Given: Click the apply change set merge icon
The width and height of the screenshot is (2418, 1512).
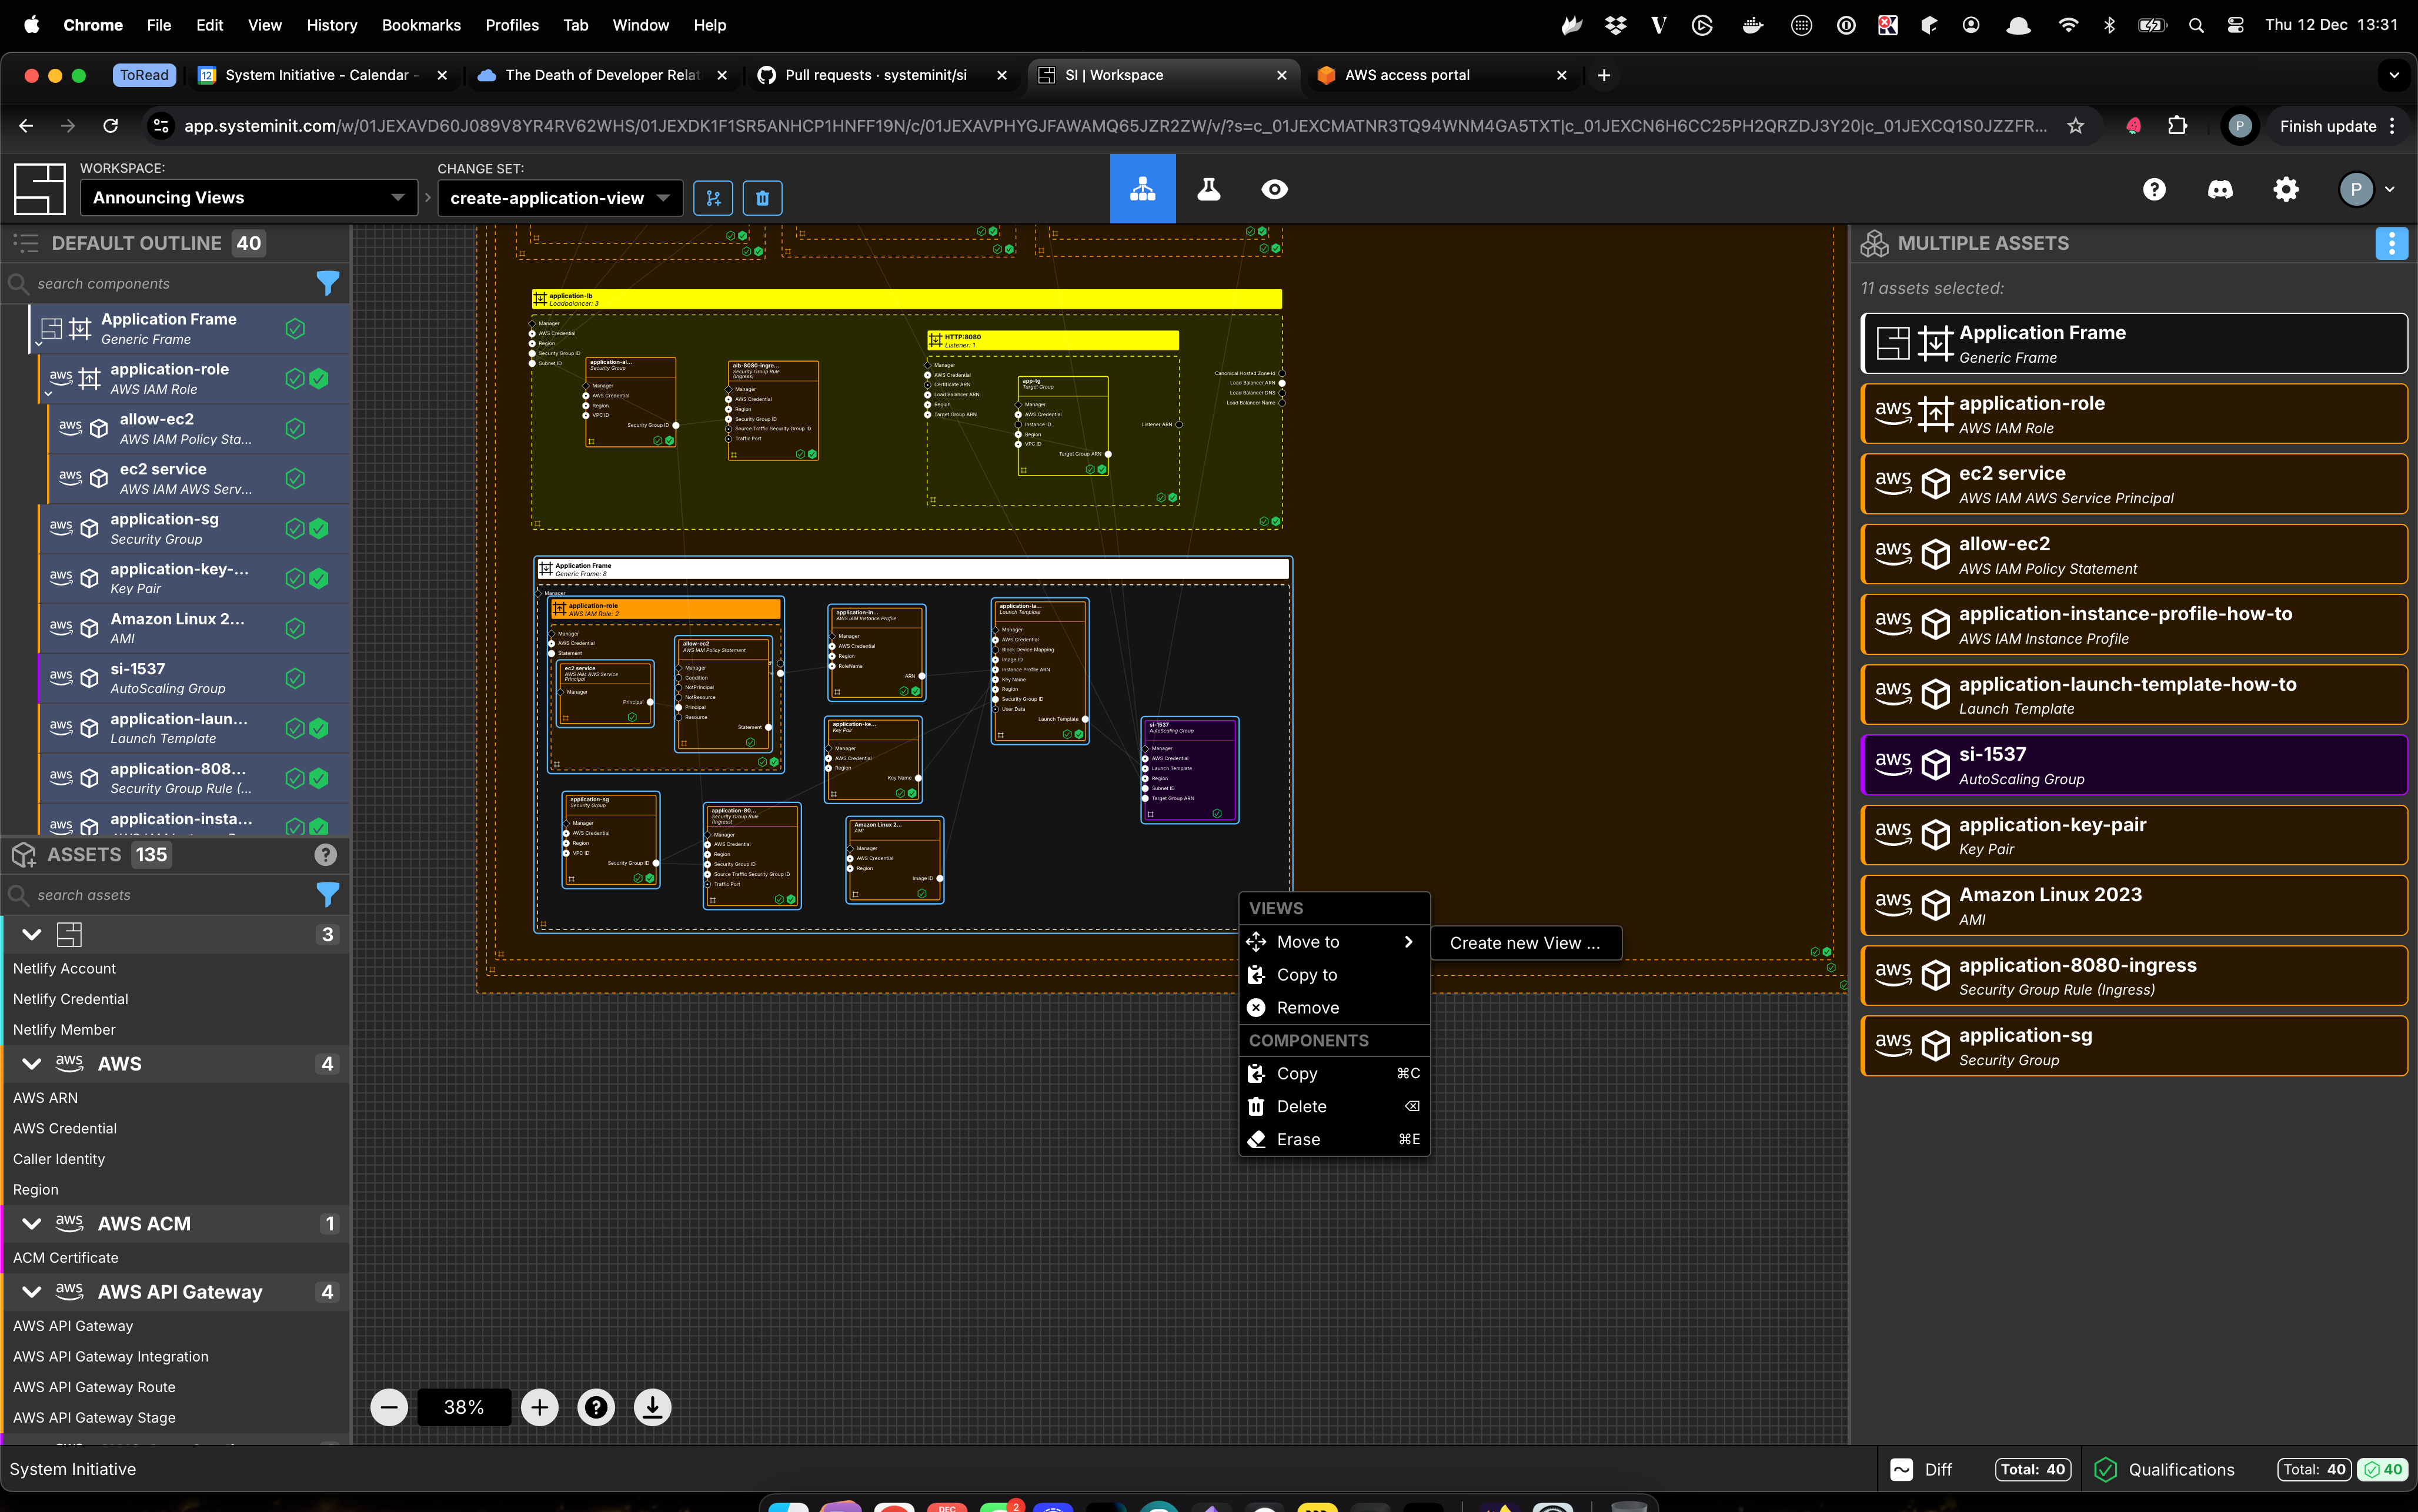Looking at the screenshot, I should (x=713, y=198).
